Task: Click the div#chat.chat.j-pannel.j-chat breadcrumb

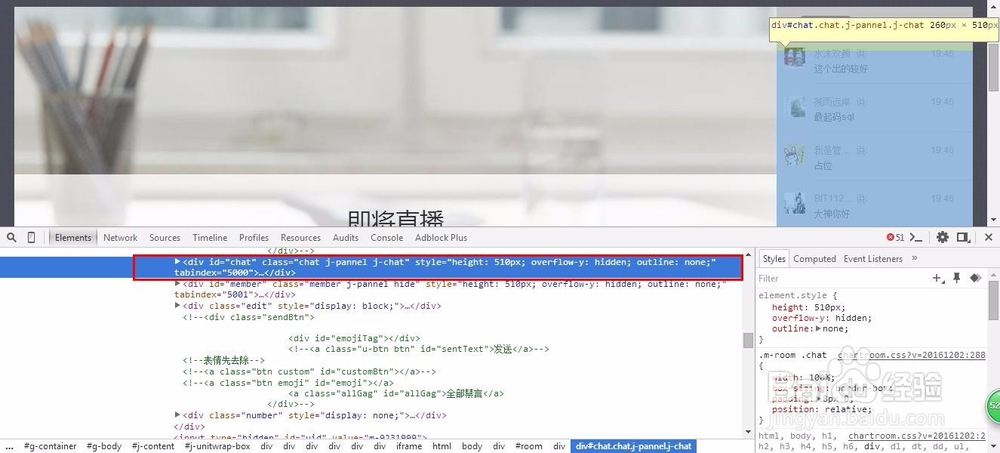Action: (633, 446)
